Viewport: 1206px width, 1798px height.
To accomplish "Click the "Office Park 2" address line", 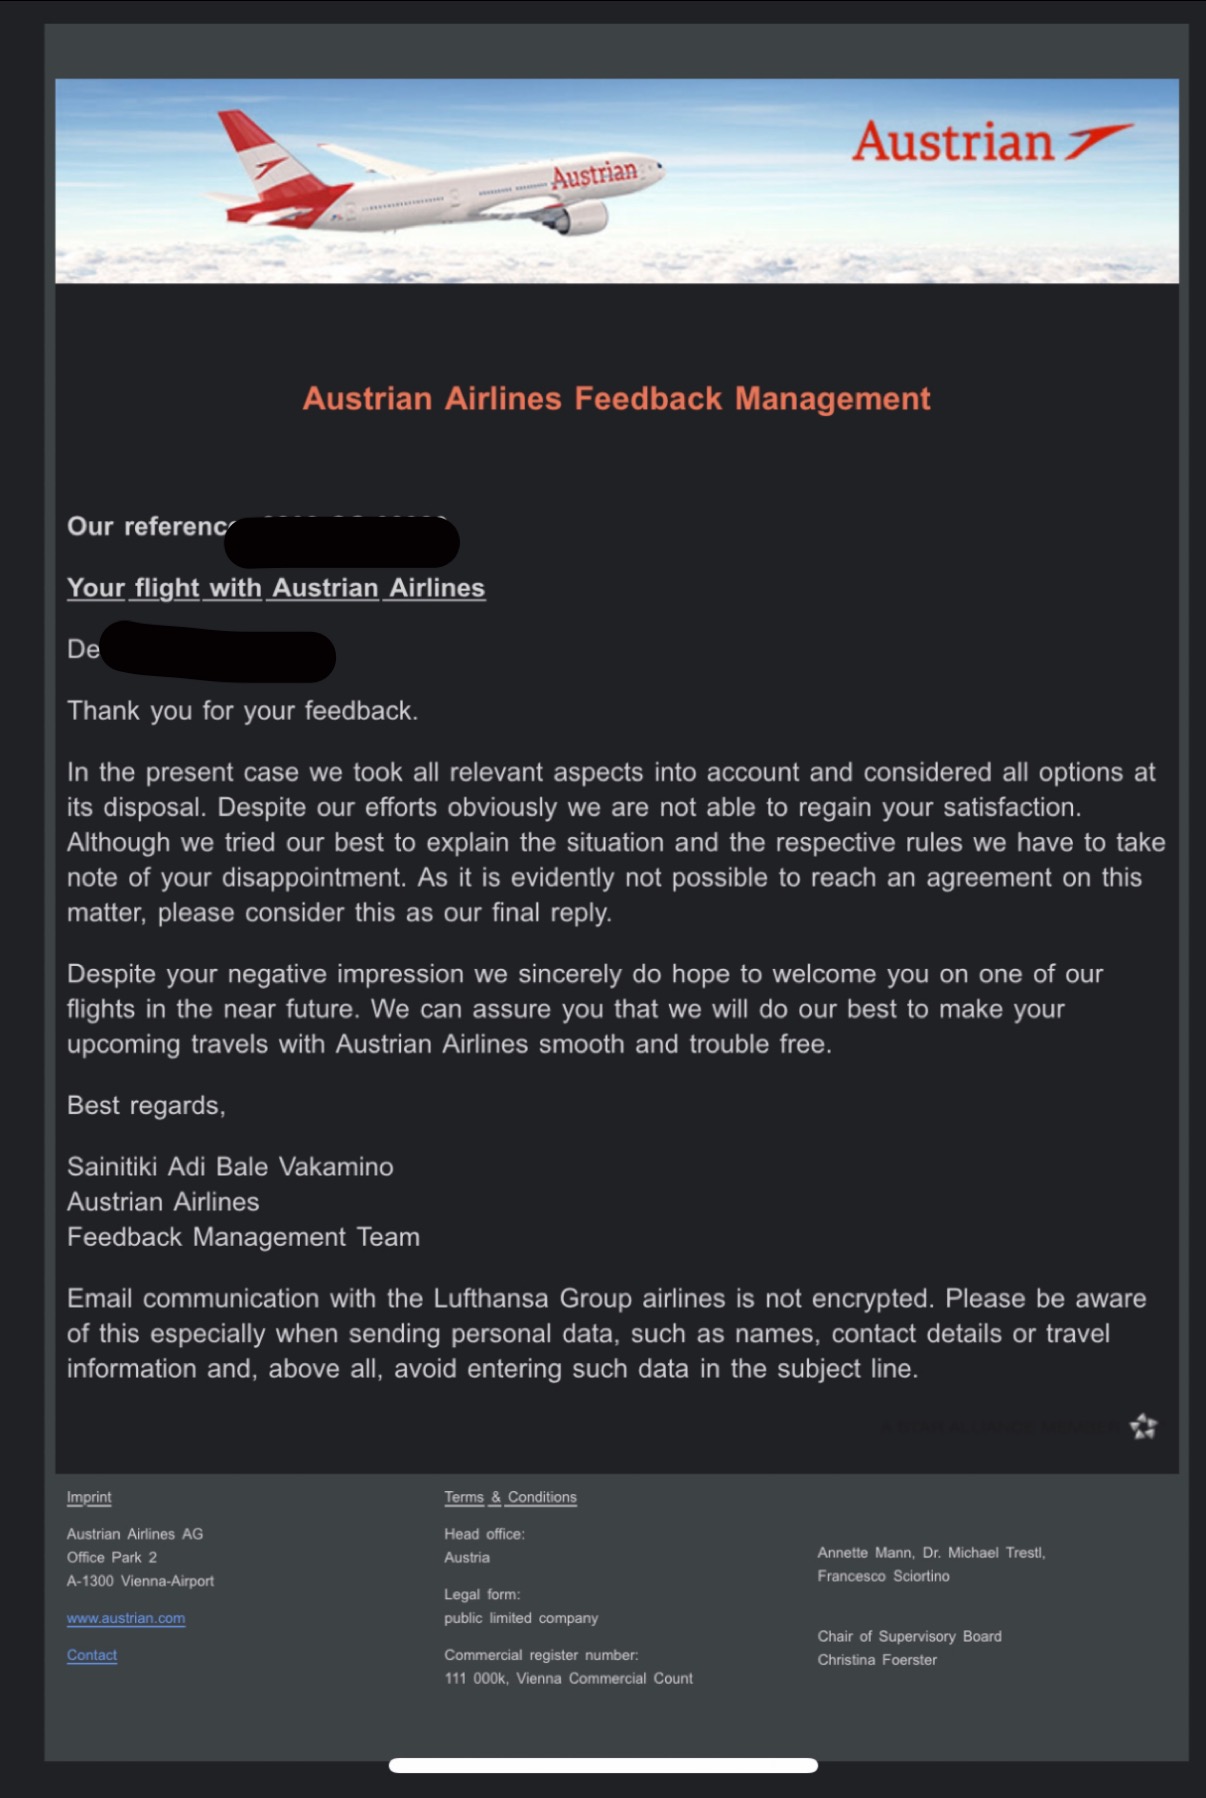I will [112, 1557].
